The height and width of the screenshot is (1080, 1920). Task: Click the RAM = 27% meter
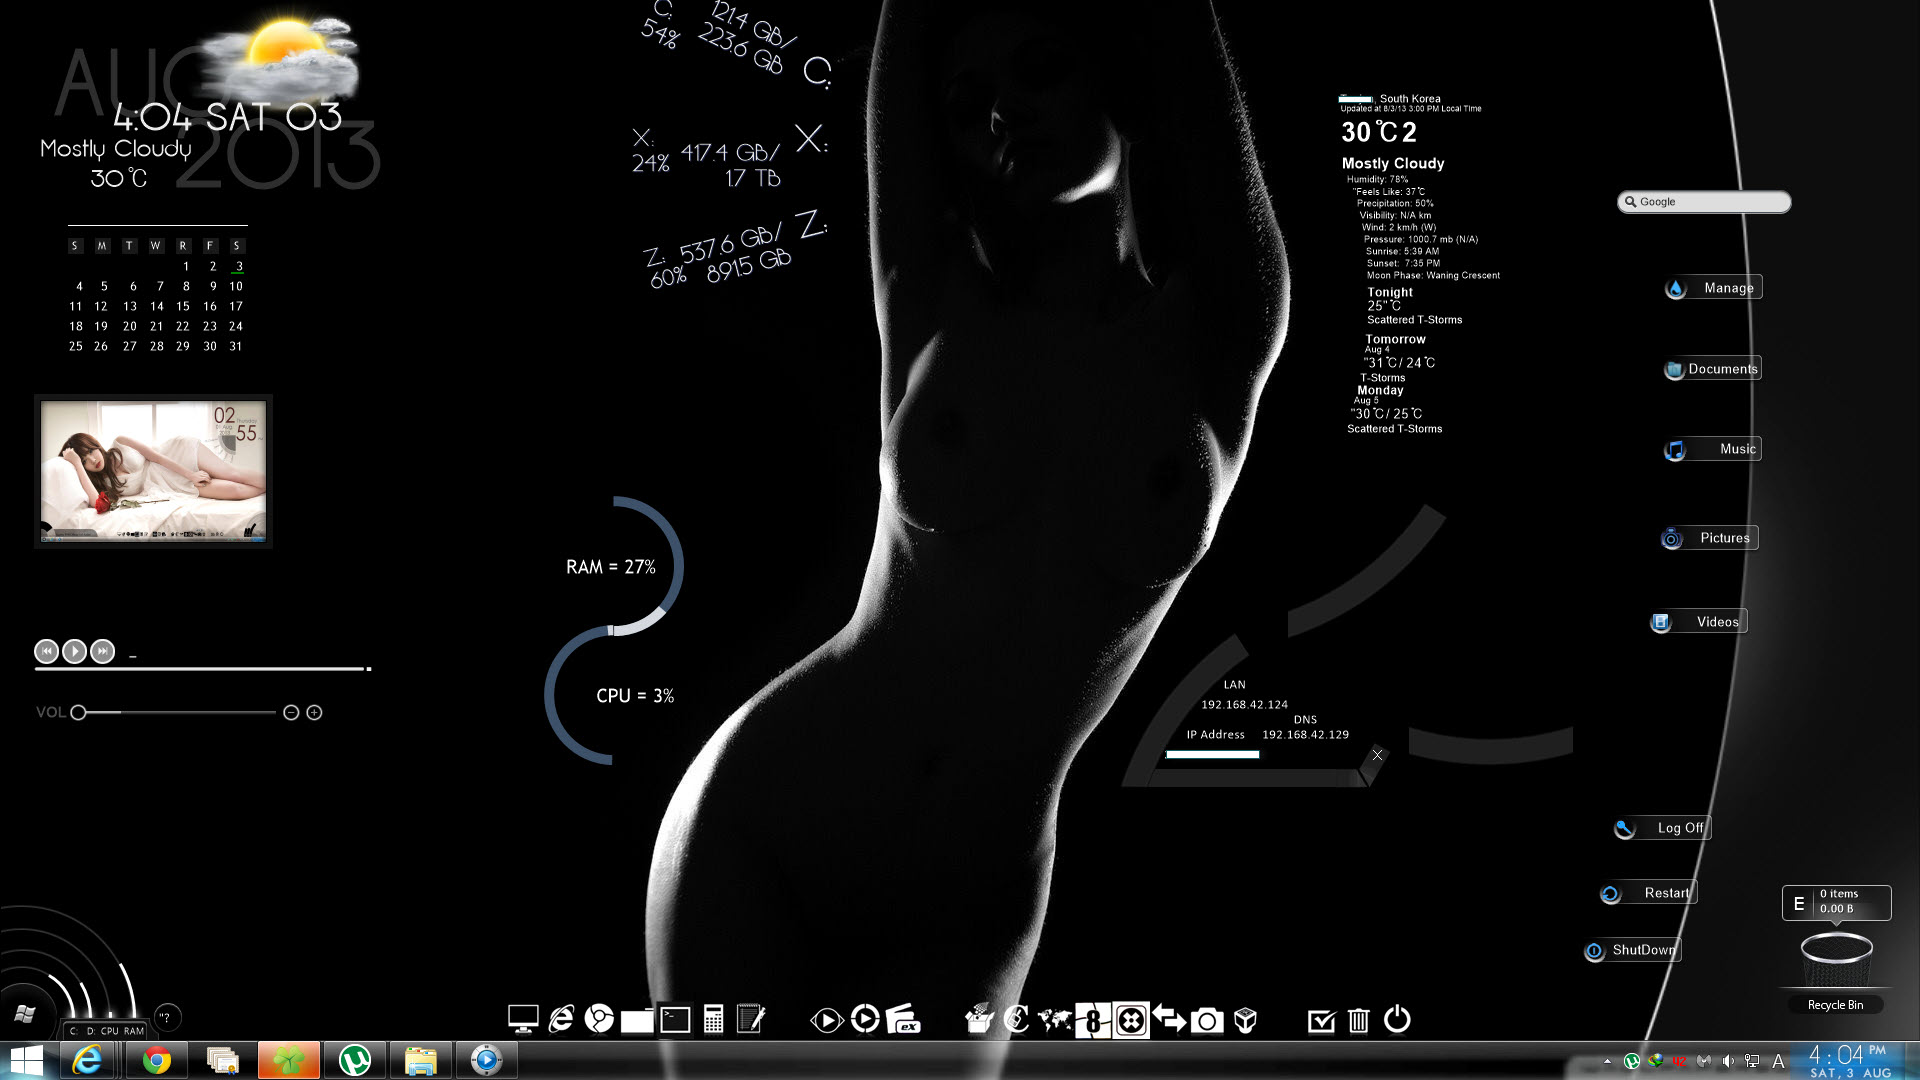611,567
